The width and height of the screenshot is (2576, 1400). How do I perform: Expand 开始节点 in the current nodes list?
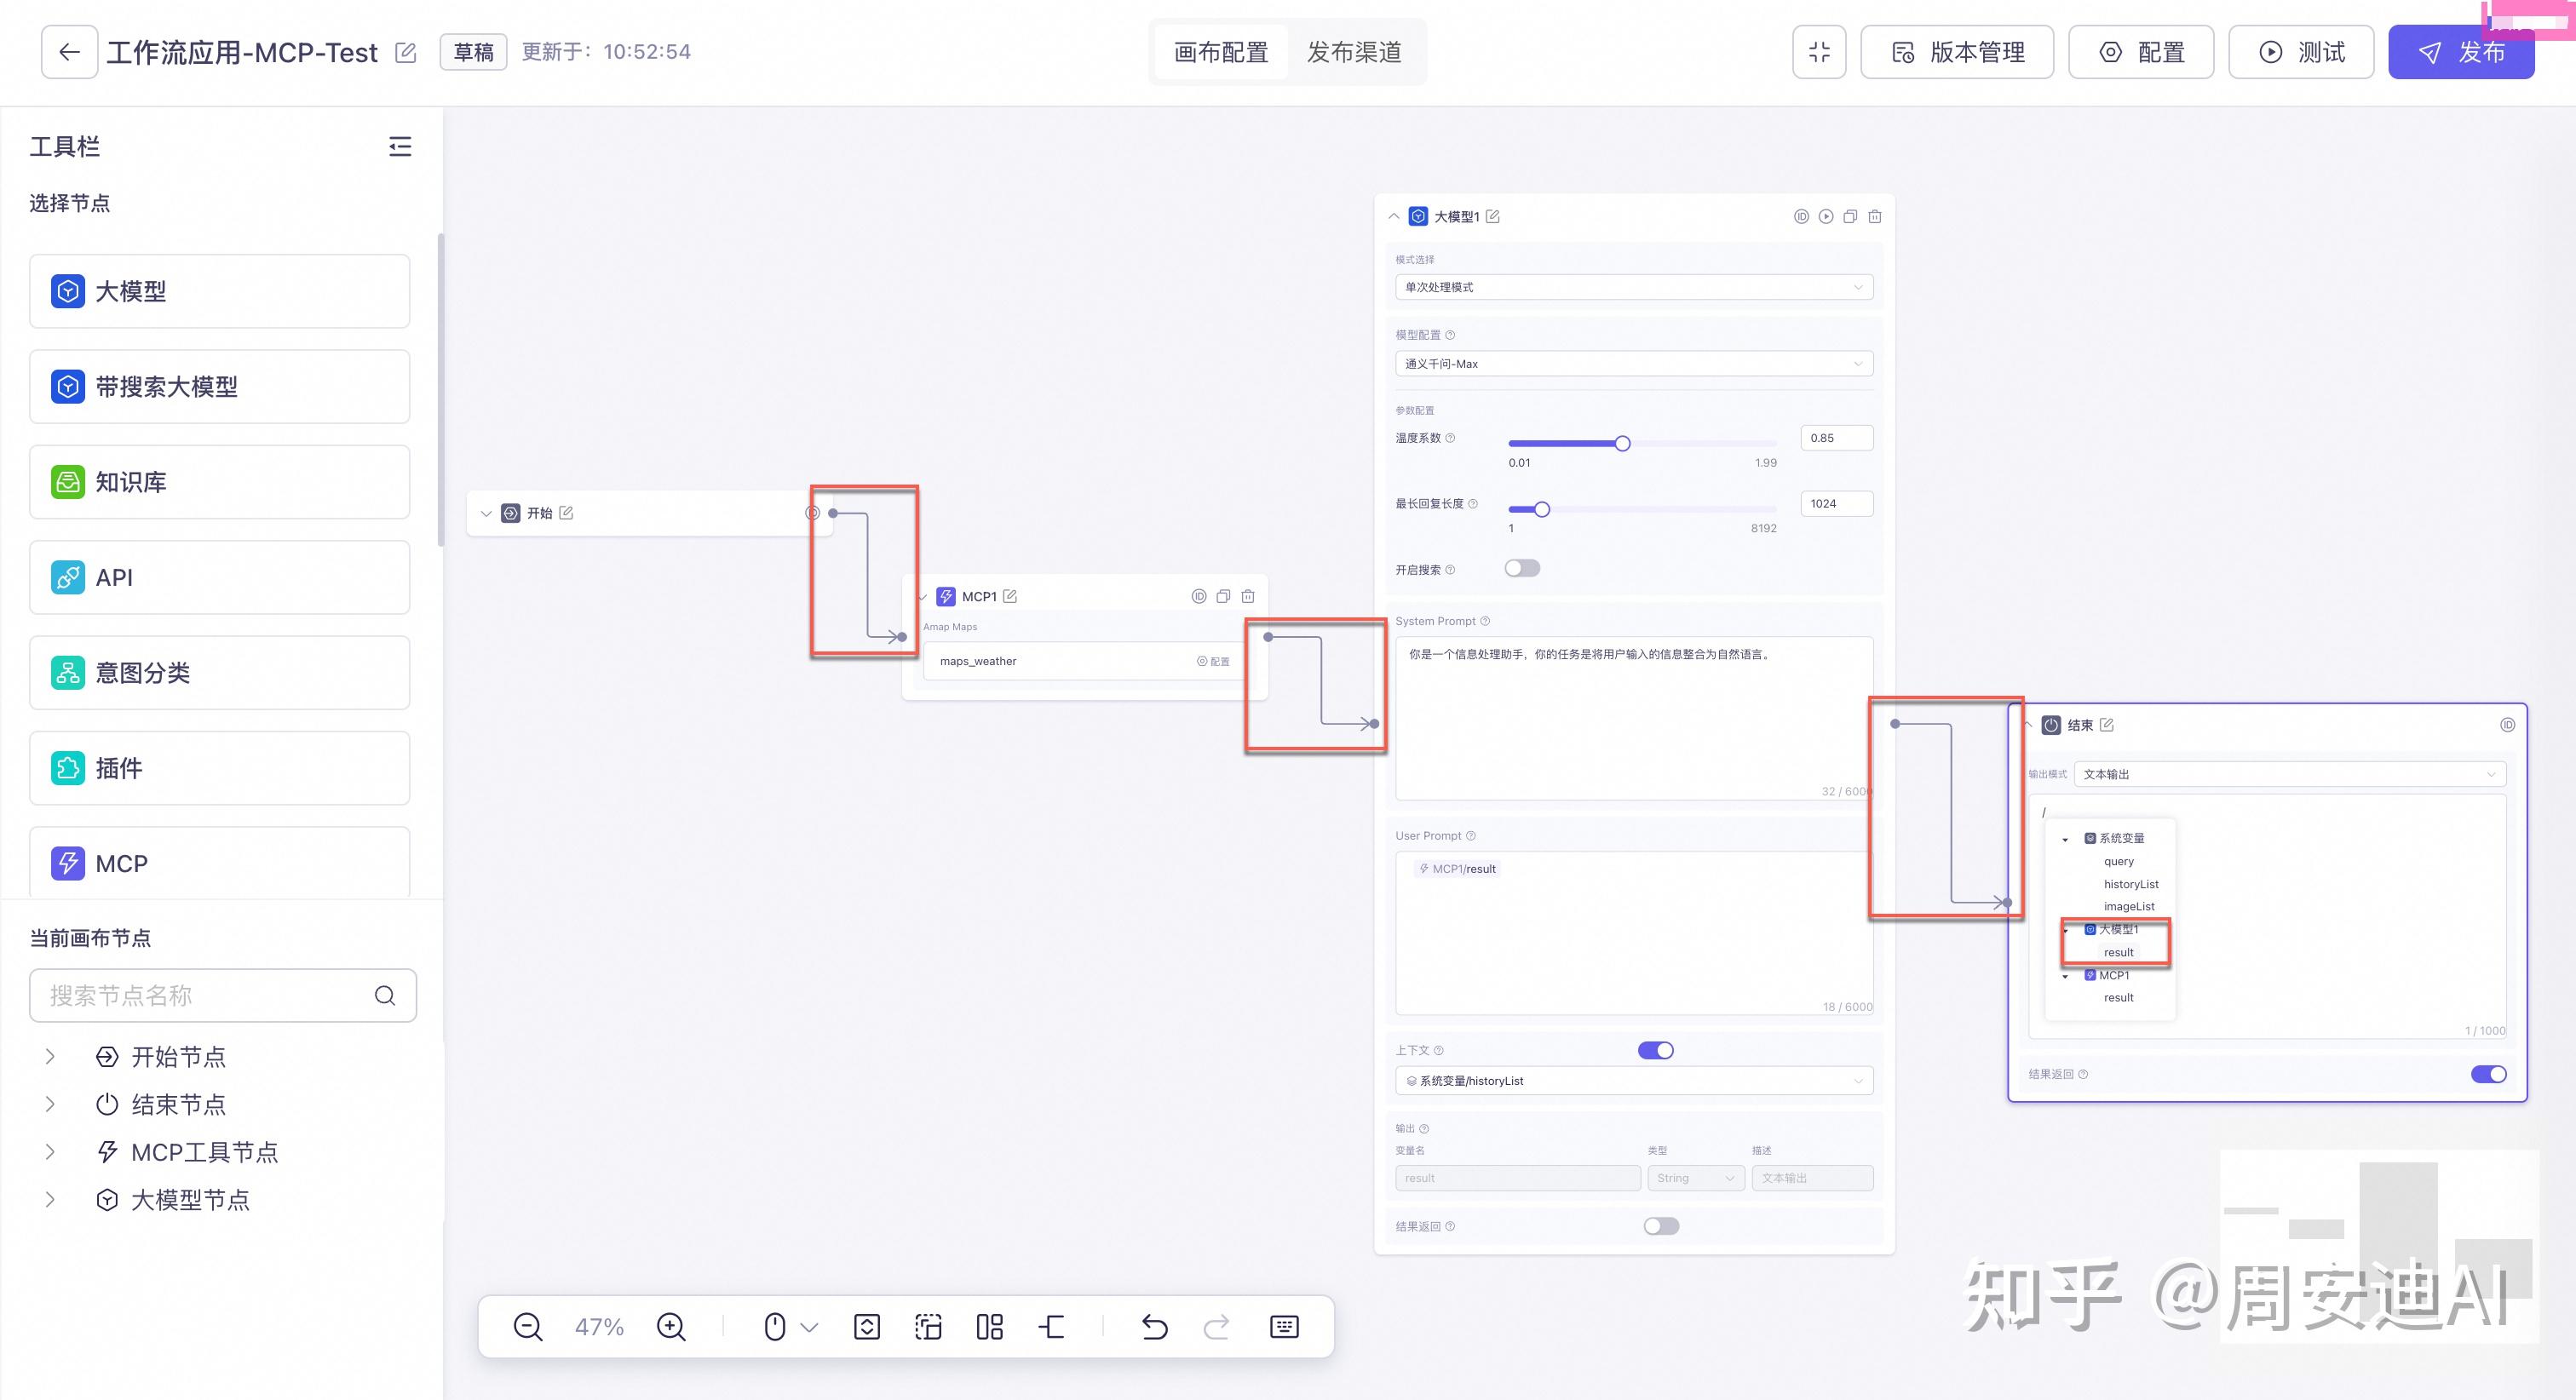coord(50,1057)
